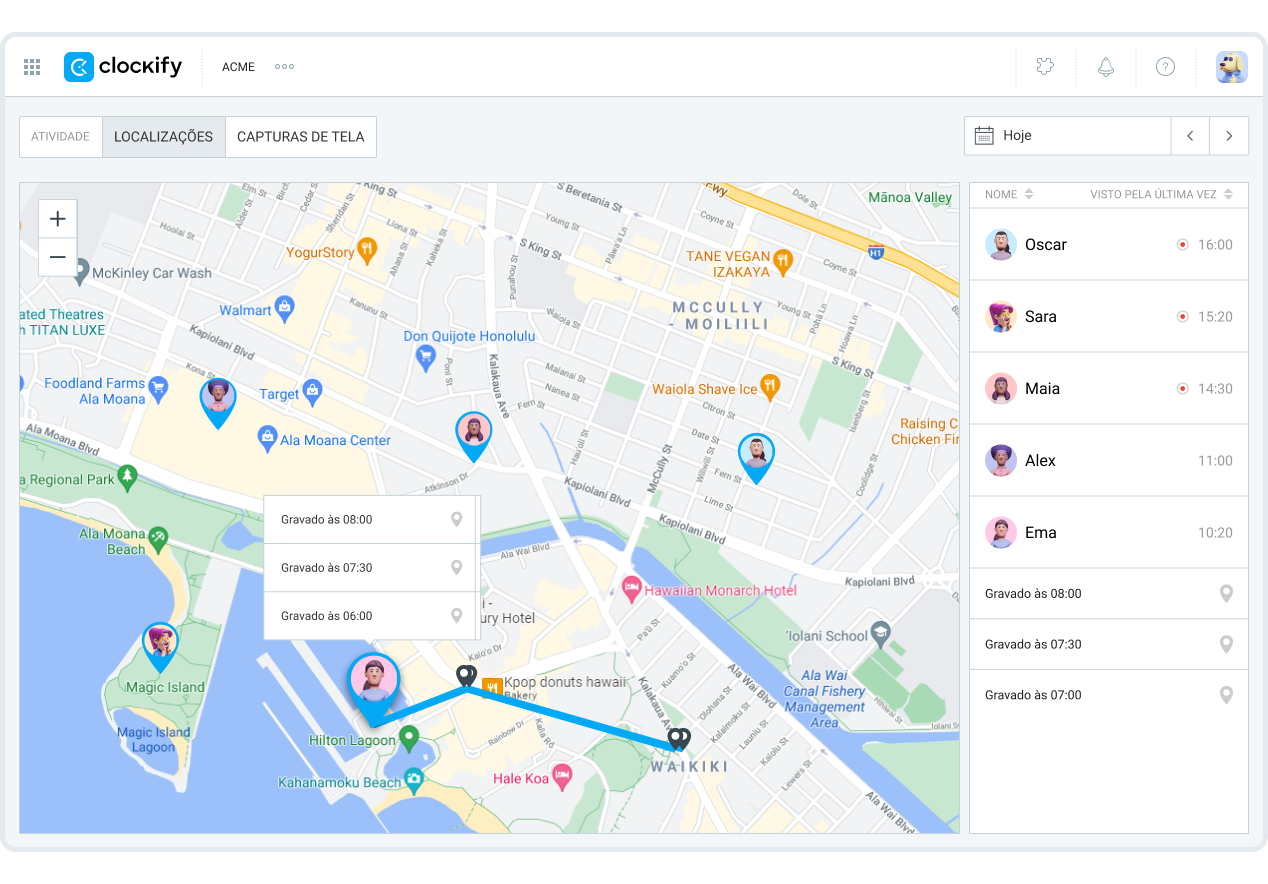Click pin icon for Gravado às 07:00

coord(1226,695)
